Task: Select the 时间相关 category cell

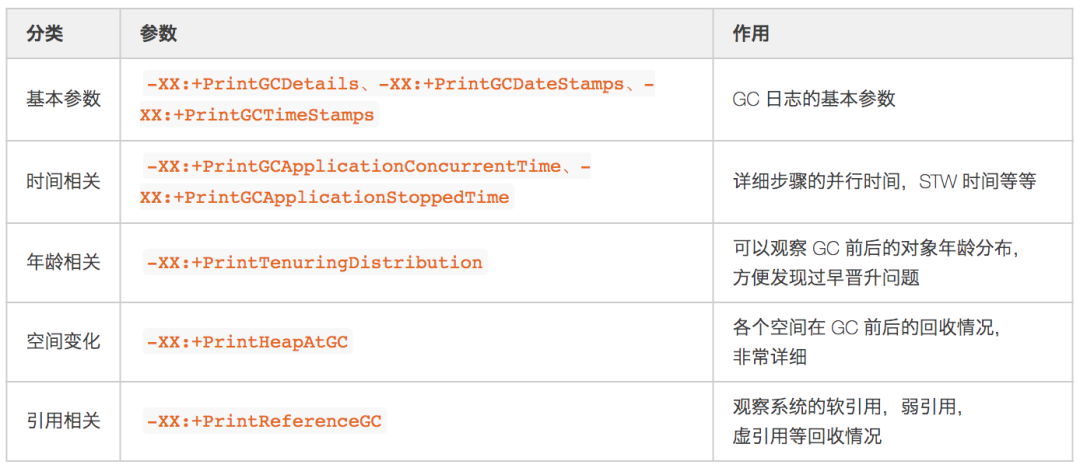Action: pos(63,181)
